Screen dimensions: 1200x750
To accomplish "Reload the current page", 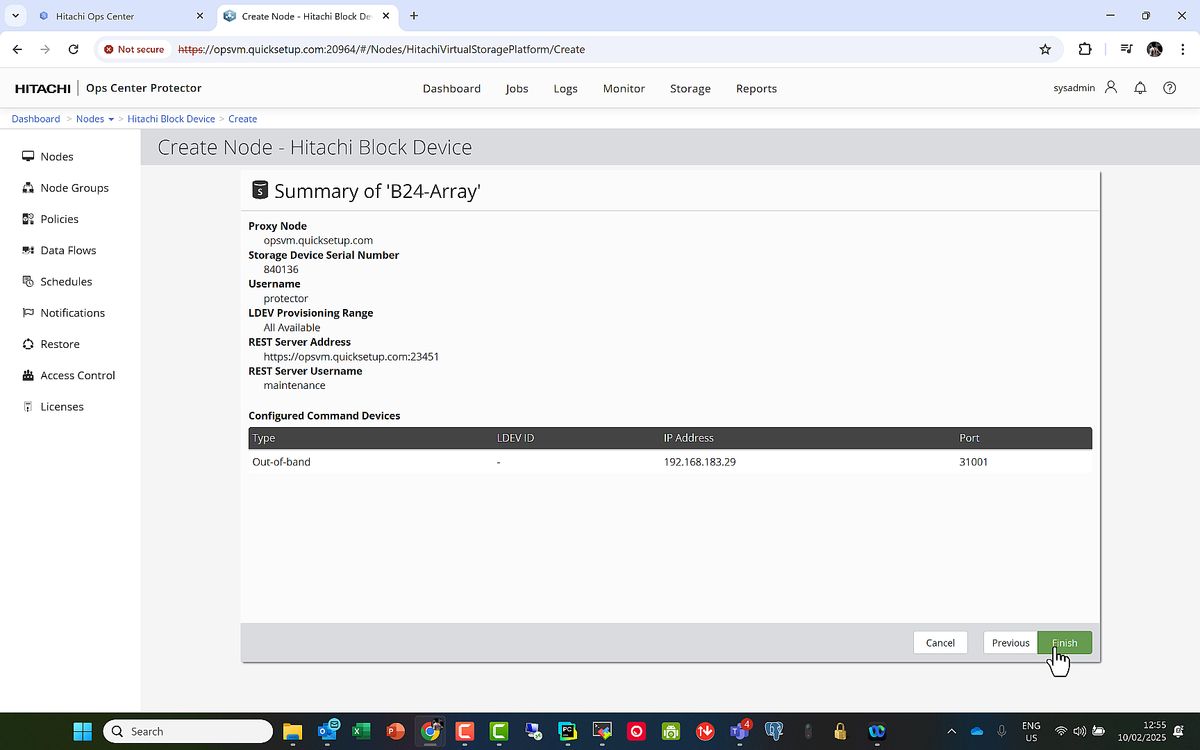I will point(73,49).
